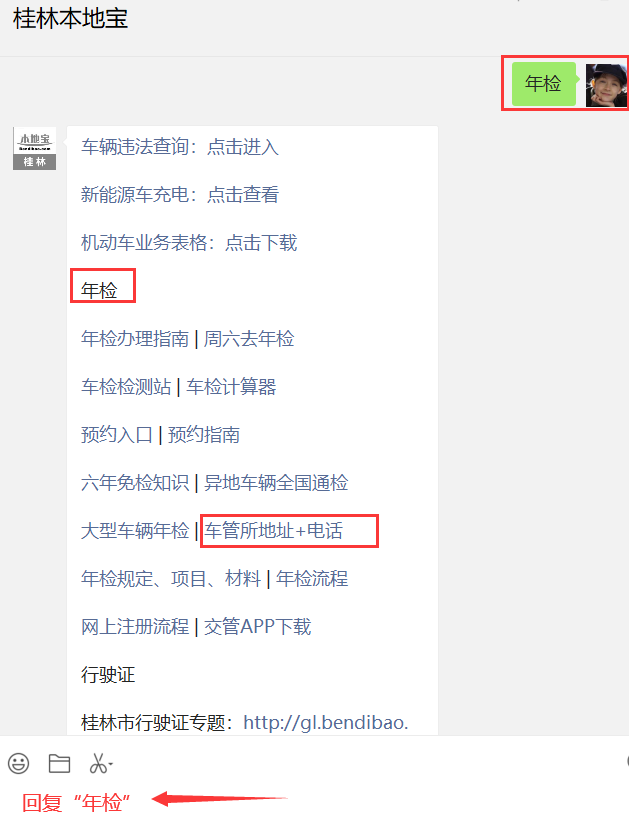Open the 车辆违法查询 点击进入 link
This screenshot has height=827, width=629.
pyautogui.click(x=180, y=147)
